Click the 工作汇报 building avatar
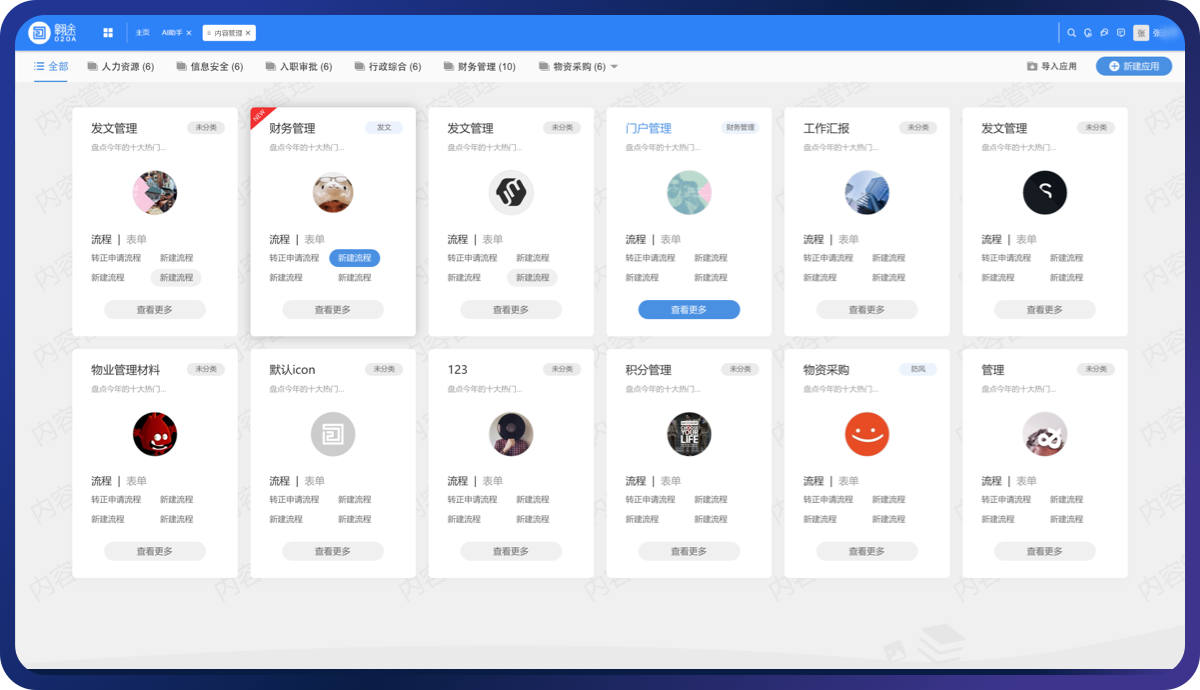The image size is (1200, 690). click(867, 193)
